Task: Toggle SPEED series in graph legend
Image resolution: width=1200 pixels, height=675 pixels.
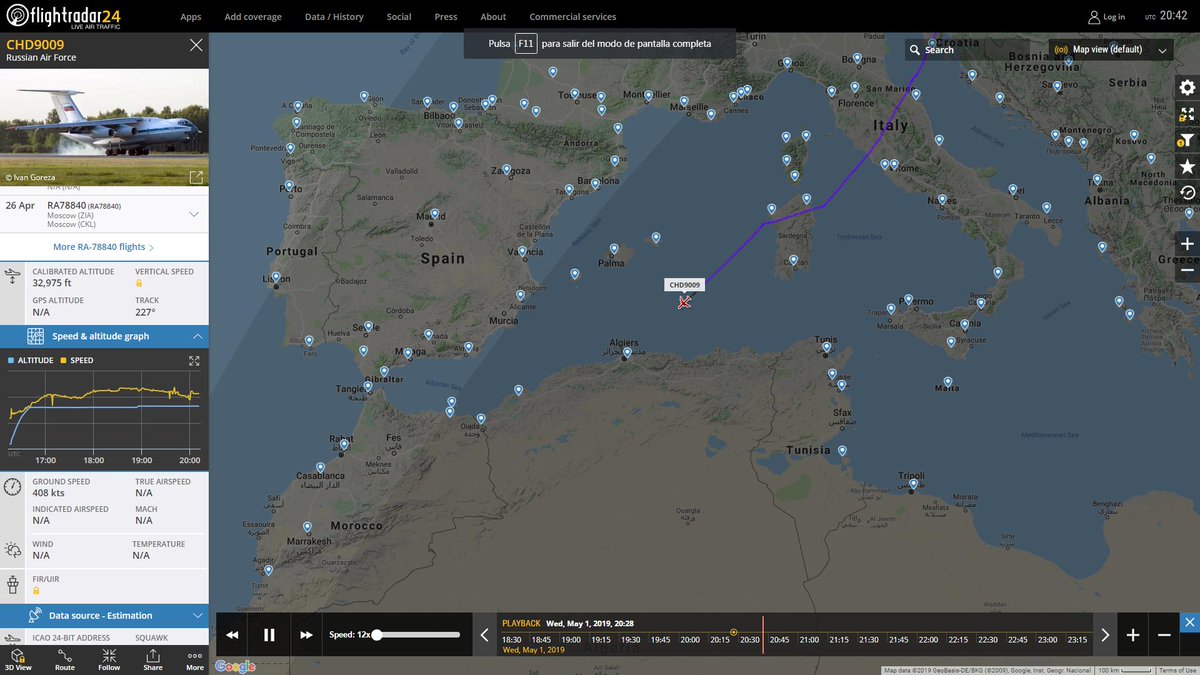Action: click(78, 360)
